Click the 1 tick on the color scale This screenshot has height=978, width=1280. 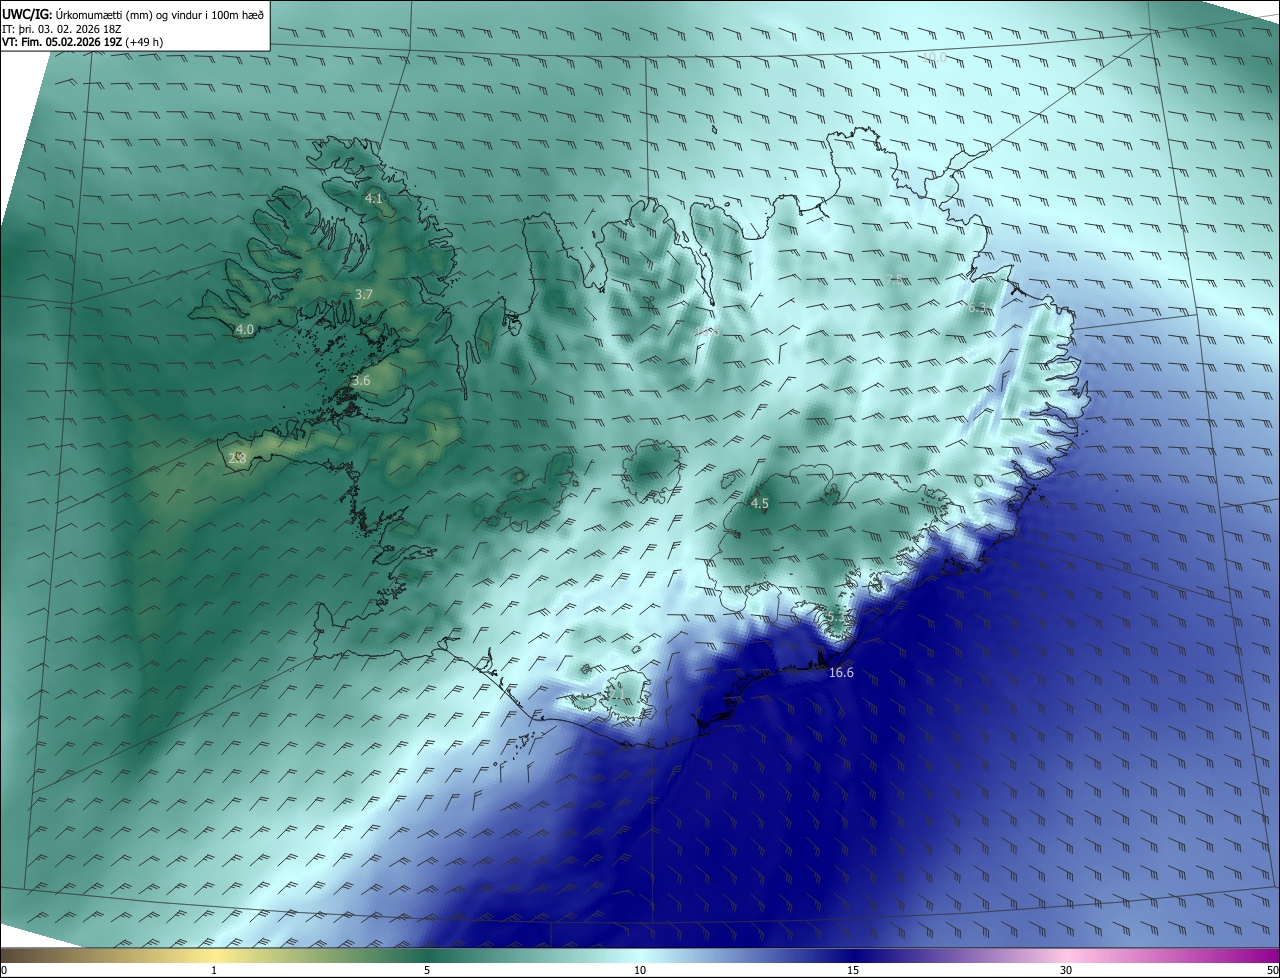click(x=214, y=970)
